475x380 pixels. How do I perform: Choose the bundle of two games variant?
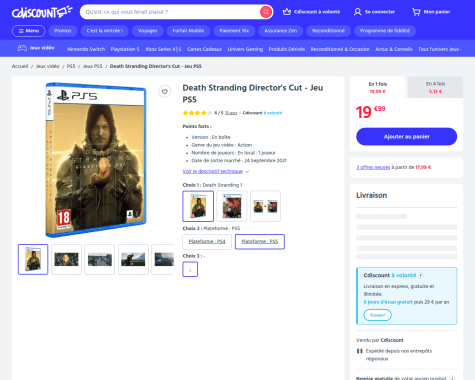point(265,206)
